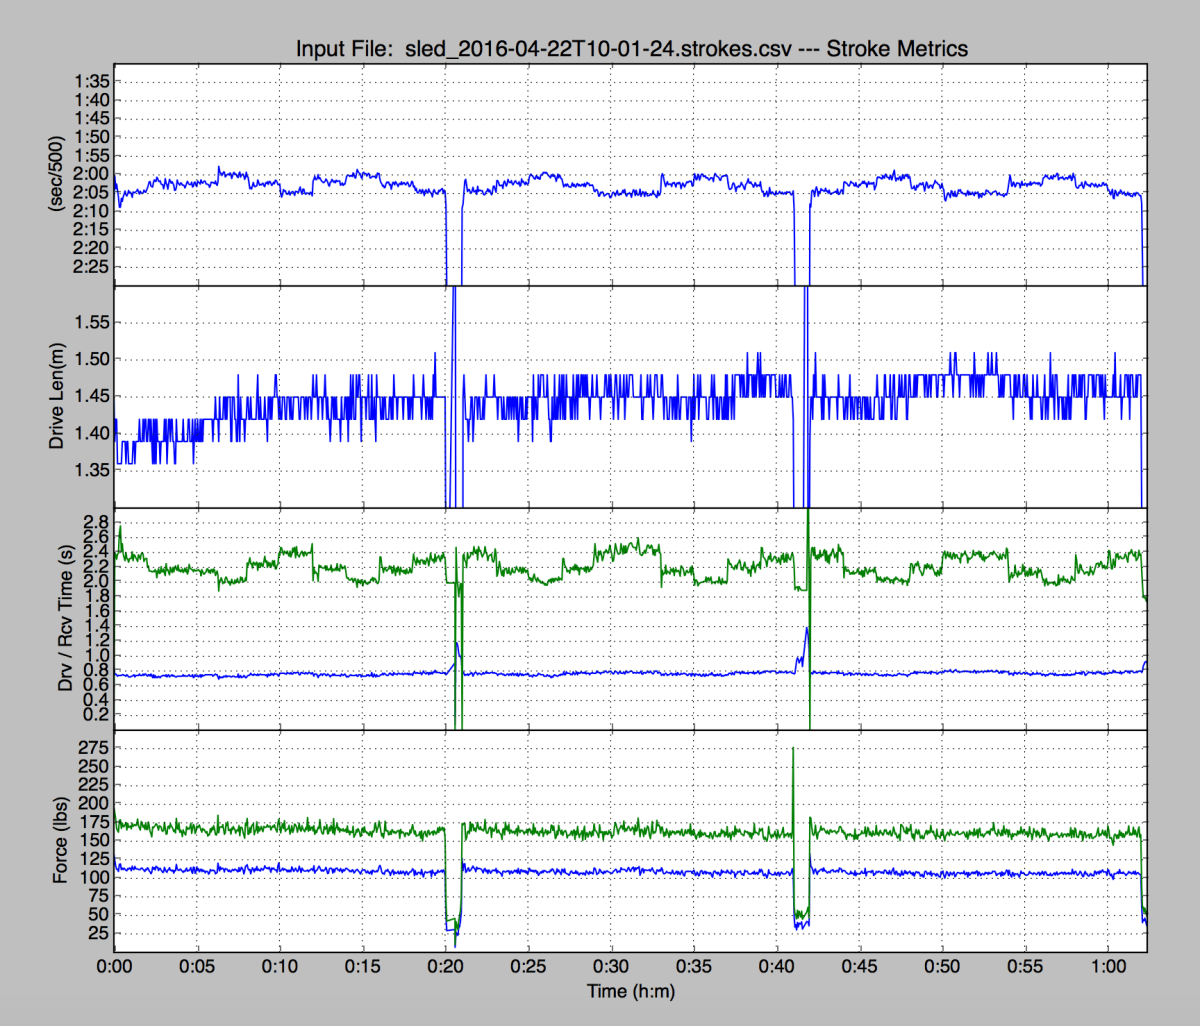Click the 1.55 tick label on Drive Len axis
This screenshot has width=1200, height=1026.
[x=90, y=322]
